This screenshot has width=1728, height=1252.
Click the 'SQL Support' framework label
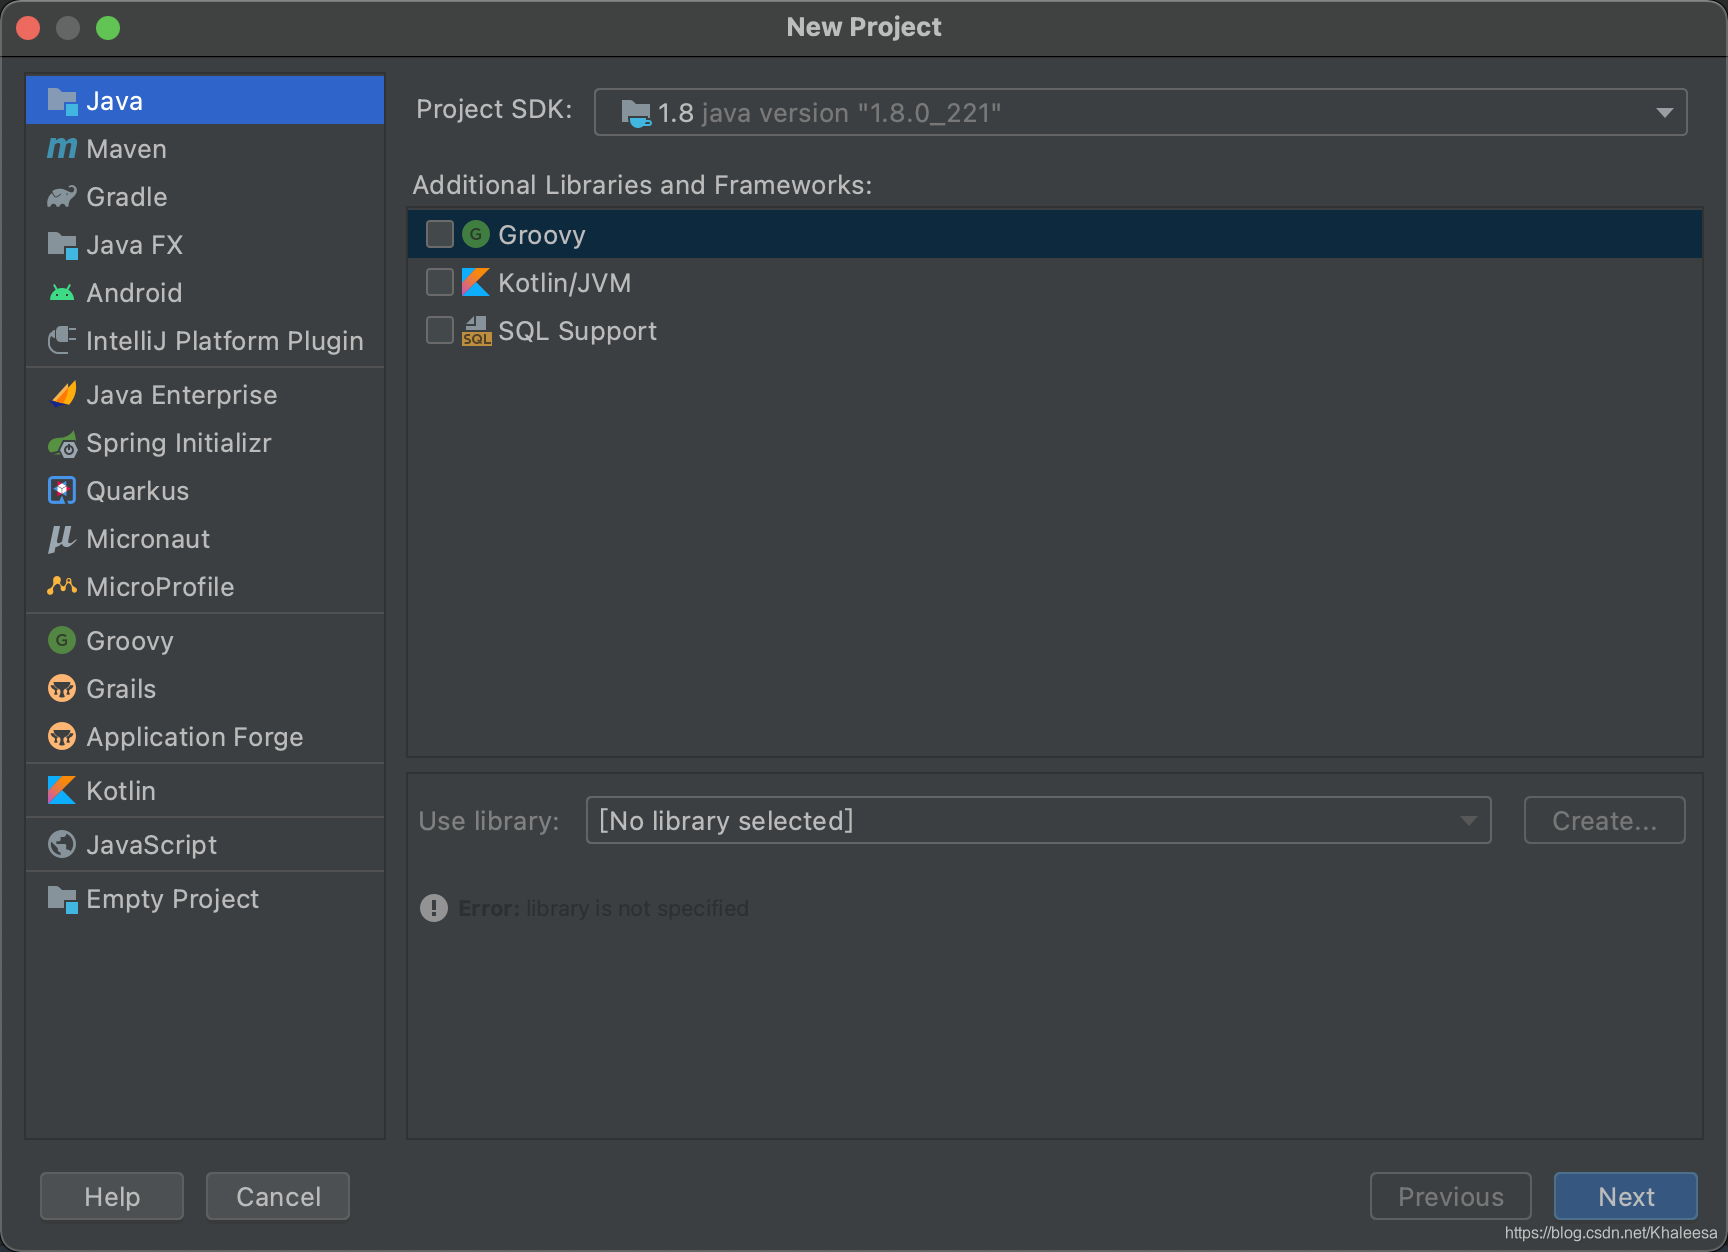coord(578,331)
